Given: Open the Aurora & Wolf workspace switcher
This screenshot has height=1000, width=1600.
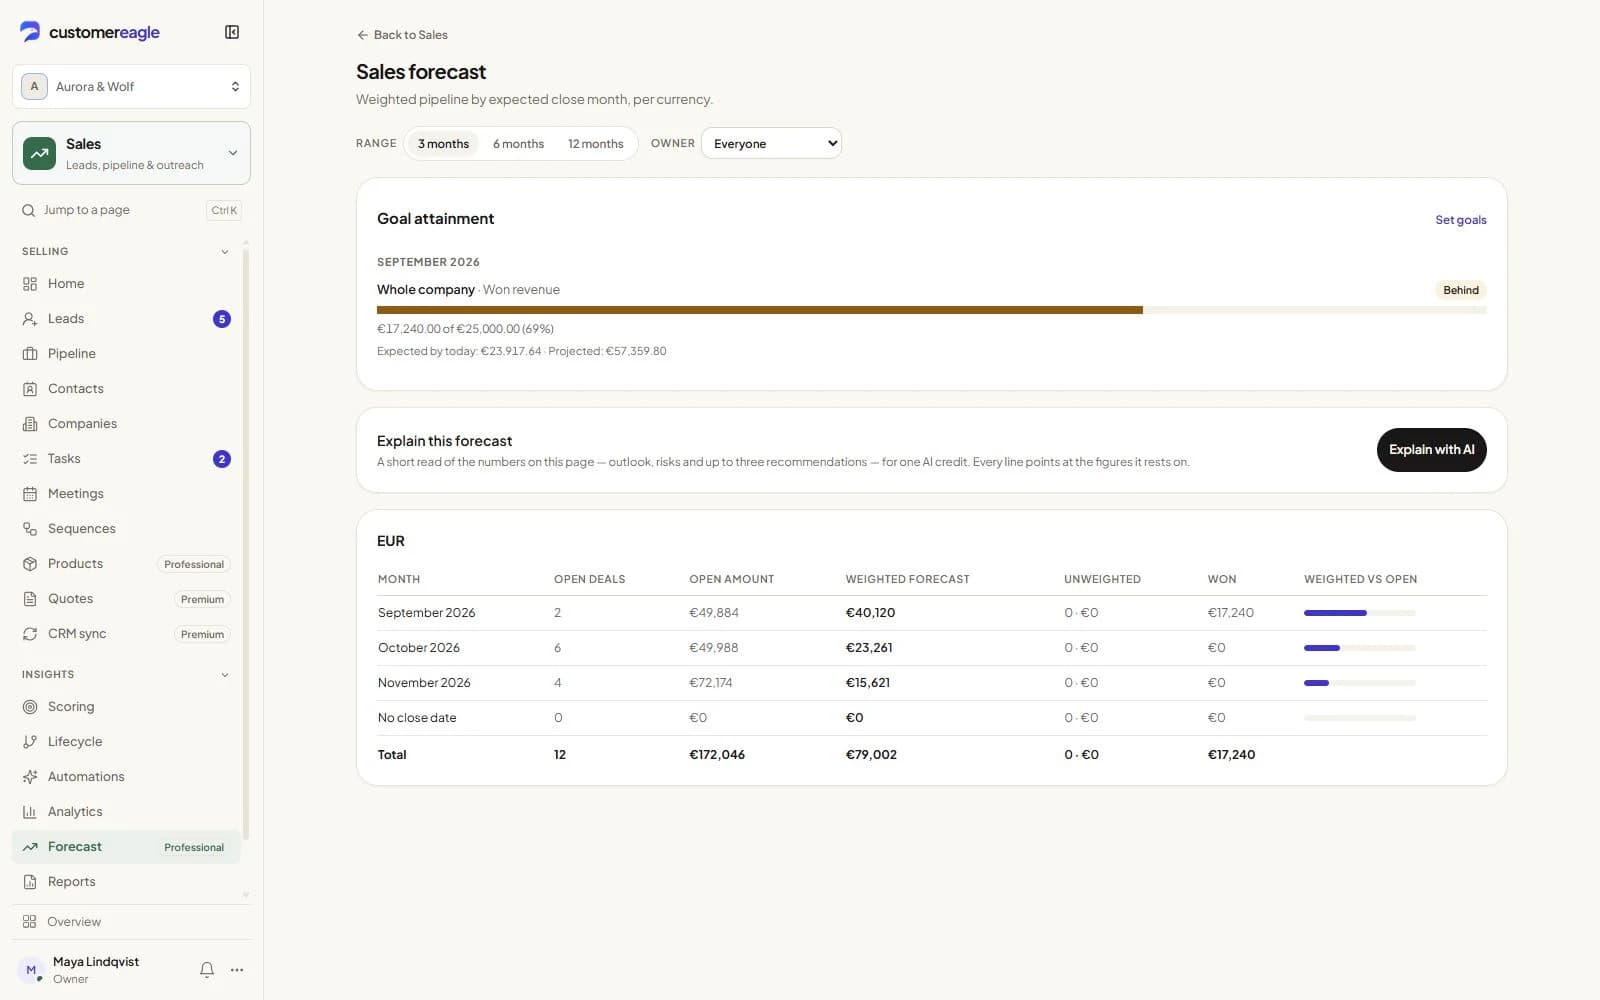Looking at the screenshot, I should (131, 86).
